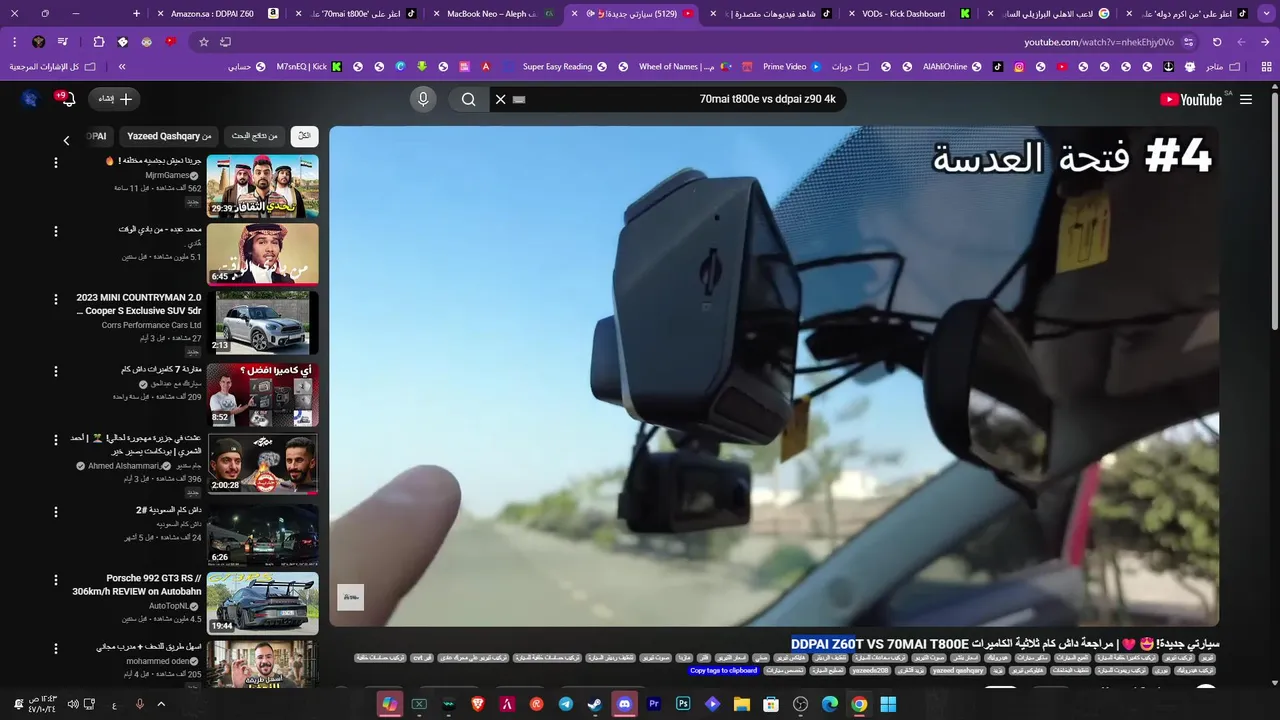Open the 2:00:28 Ahmed Alshammari podcast thumbnail
Image resolution: width=1280 pixels, height=720 pixels.
(x=262, y=463)
